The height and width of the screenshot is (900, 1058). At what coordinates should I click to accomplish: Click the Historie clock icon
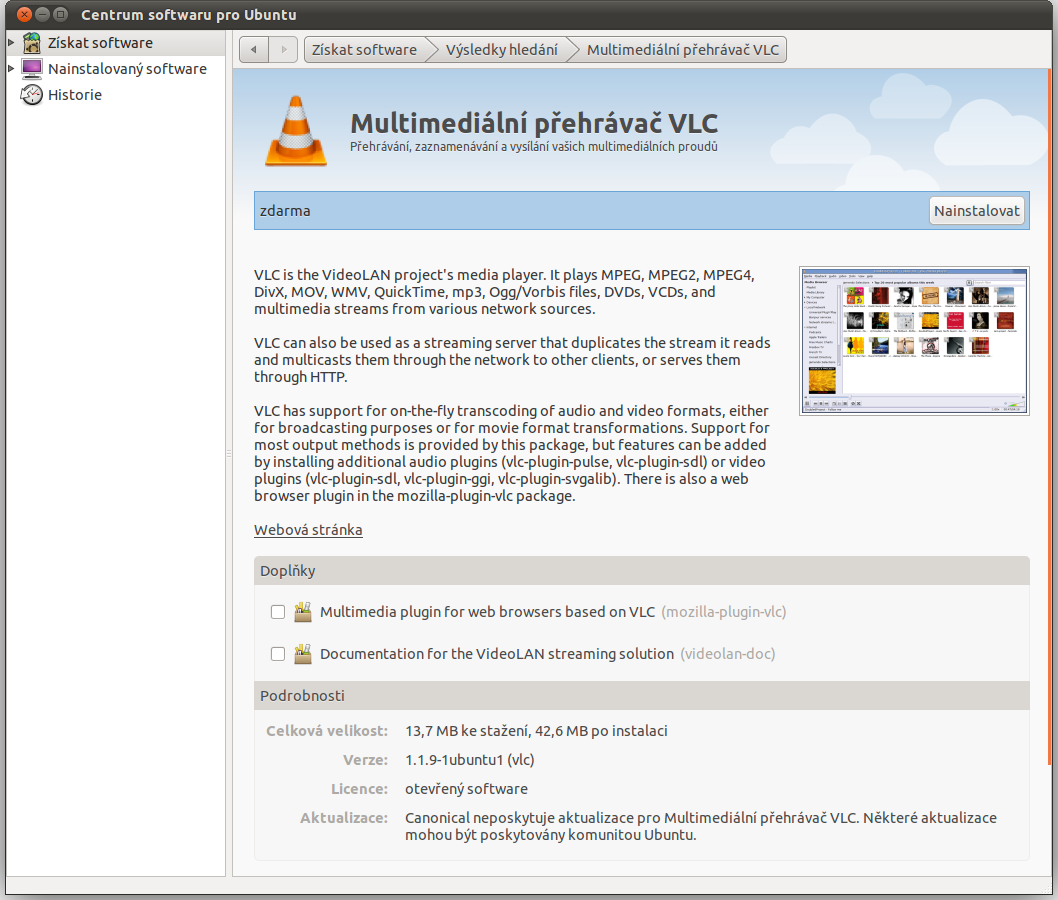point(31,95)
